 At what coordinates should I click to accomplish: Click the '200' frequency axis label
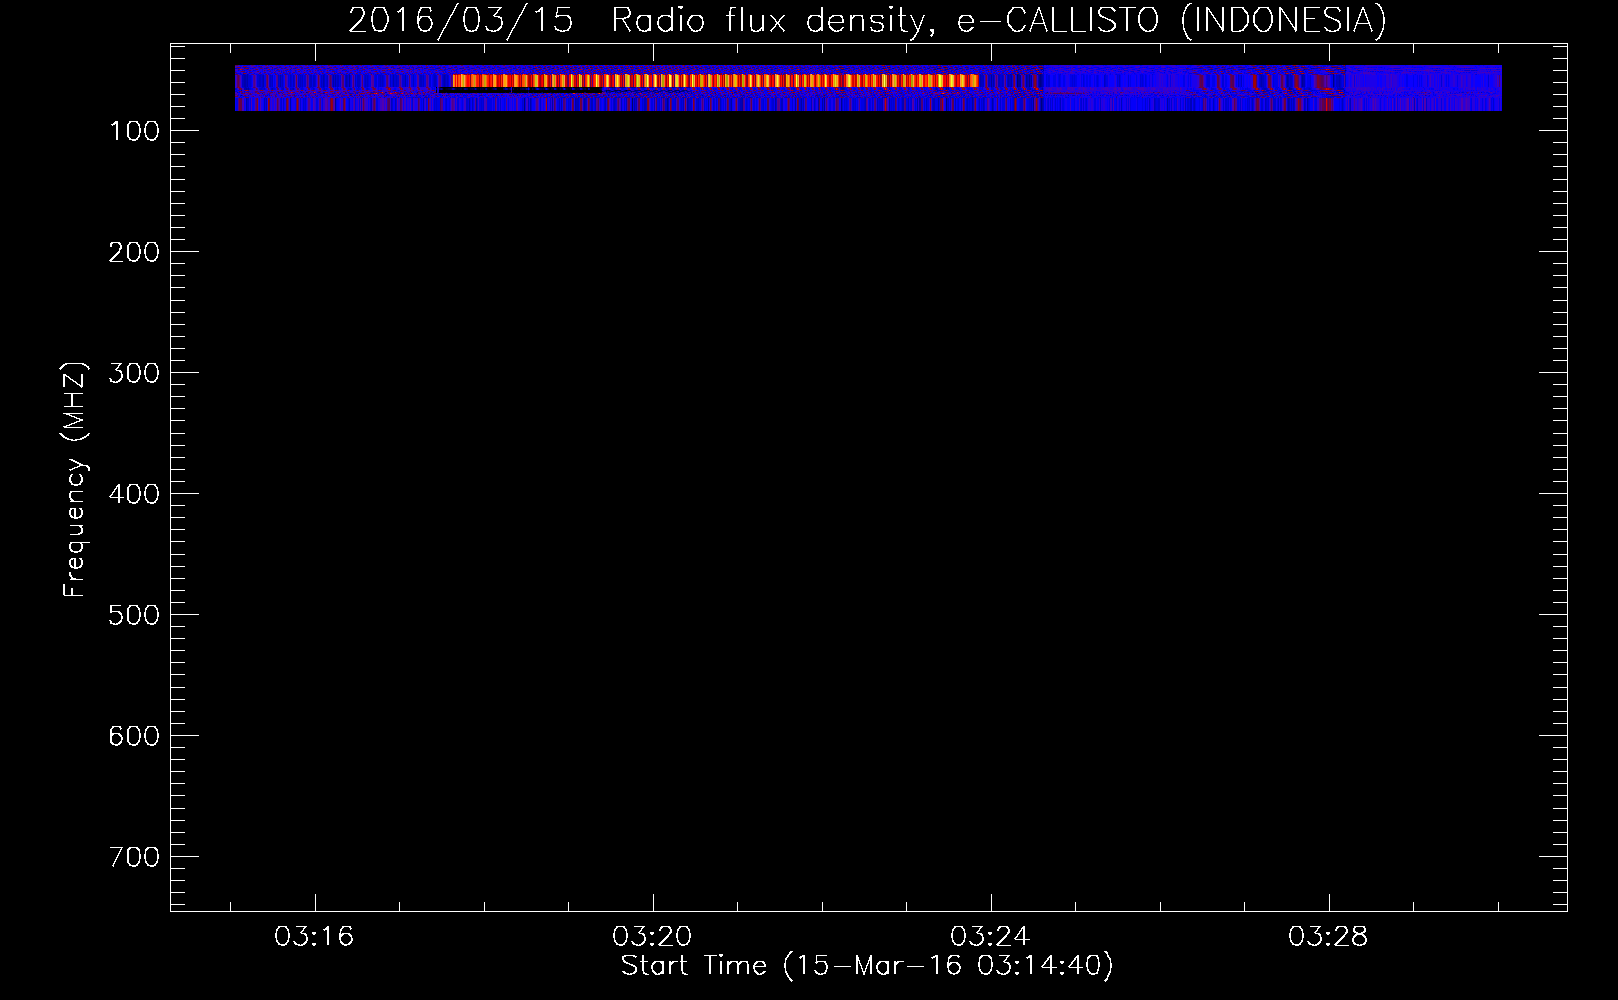pyautogui.click(x=134, y=253)
